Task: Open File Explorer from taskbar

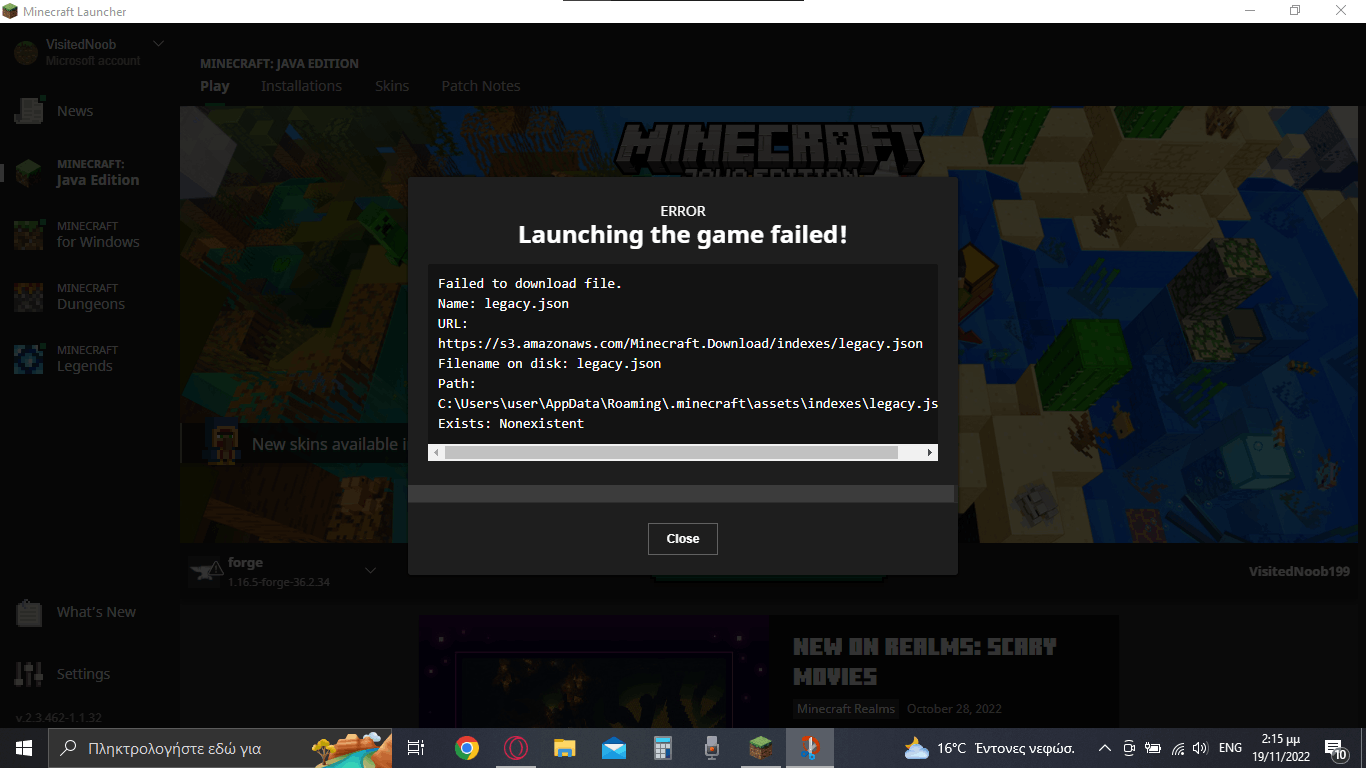Action: coord(565,748)
